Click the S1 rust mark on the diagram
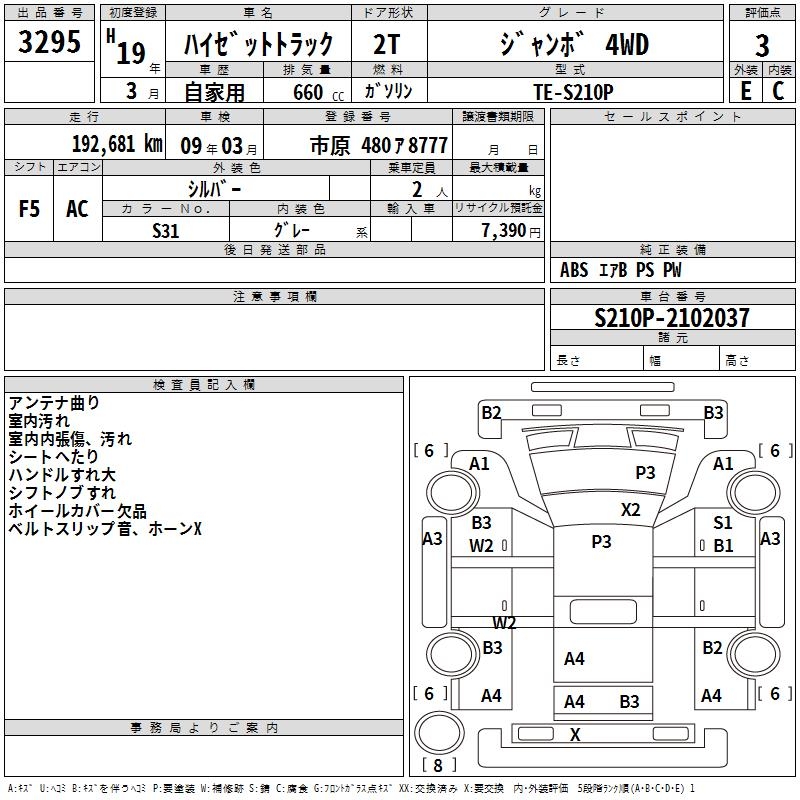This screenshot has width=800, height=800. tap(723, 523)
